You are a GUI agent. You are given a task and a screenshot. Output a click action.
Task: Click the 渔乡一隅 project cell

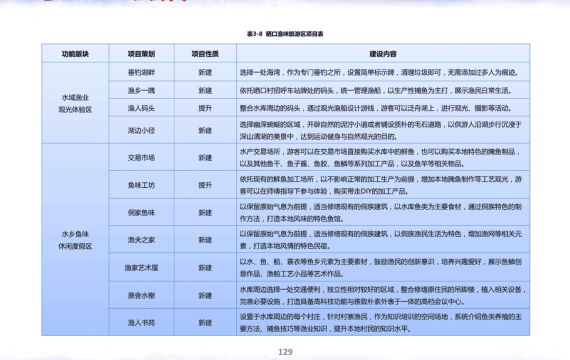tap(141, 90)
